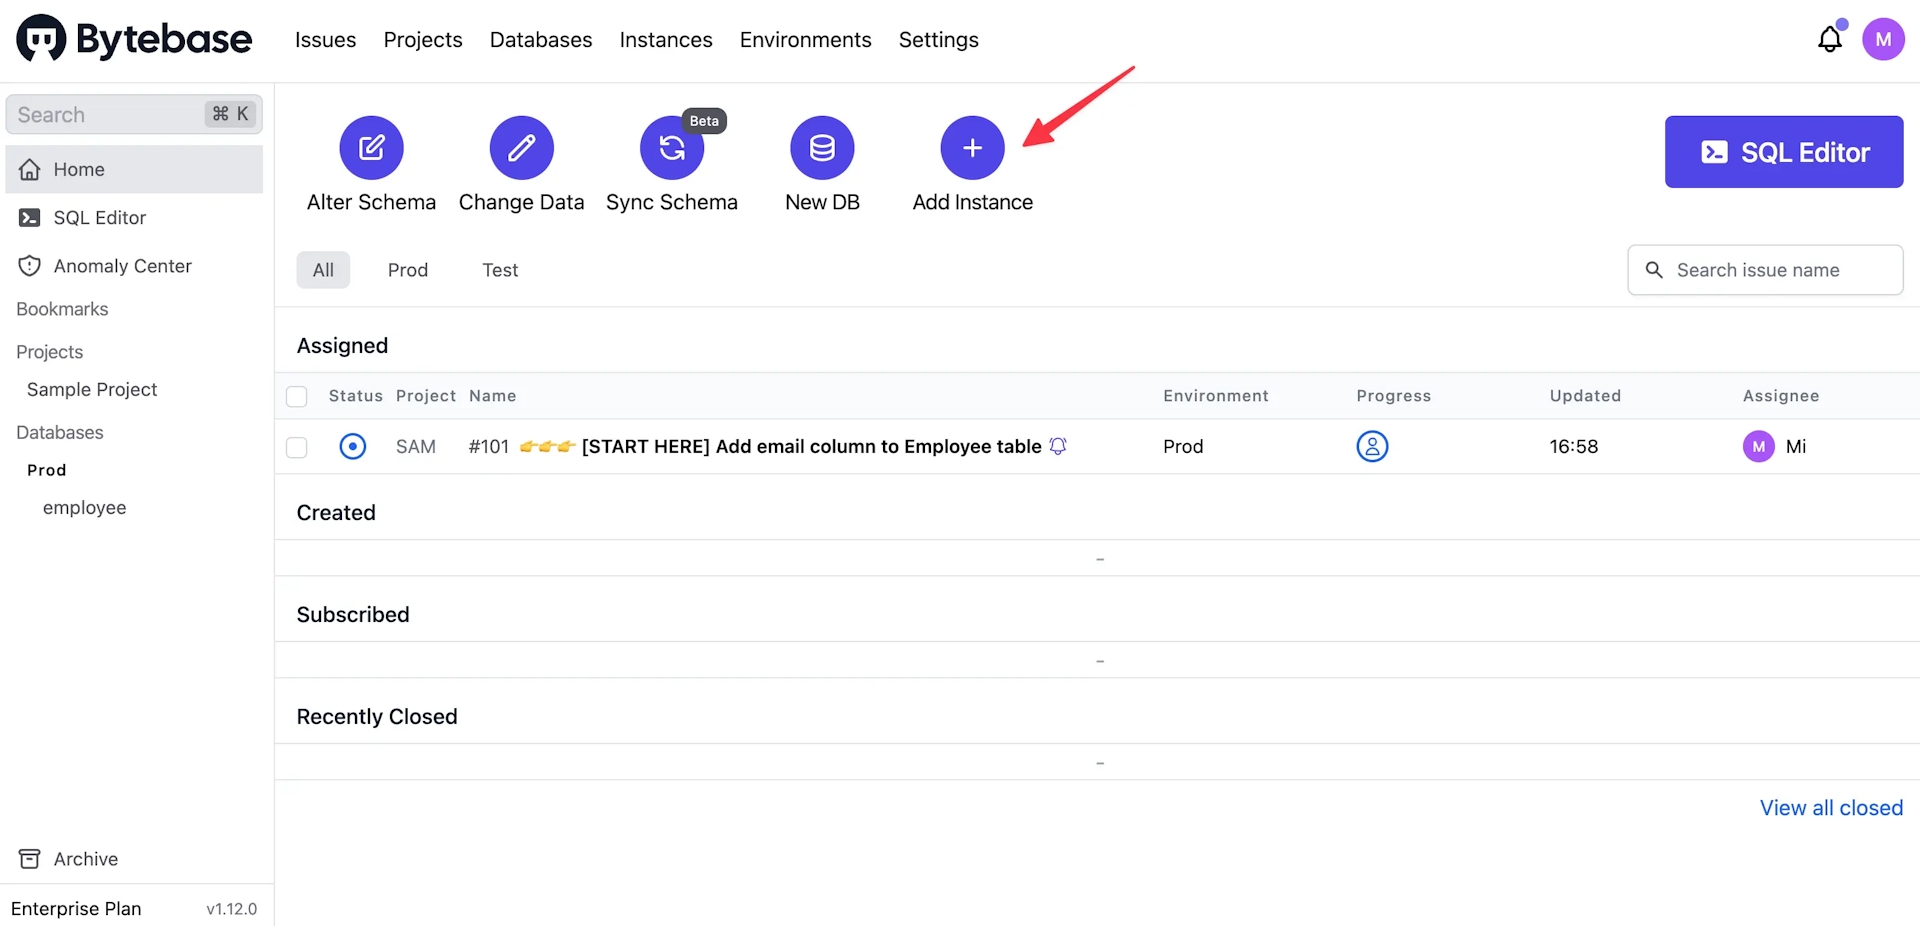Click the Add Instance plus icon
Image resolution: width=1920 pixels, height=926 pixels.
point(972,148)
